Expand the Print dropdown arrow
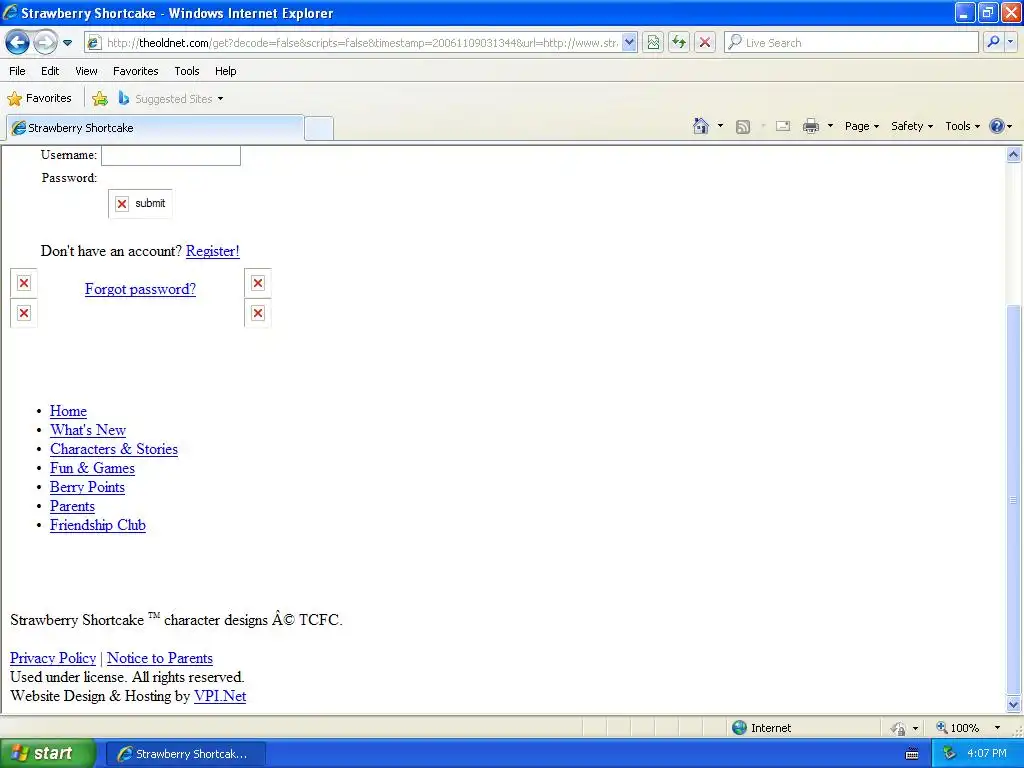The width and height of the screenshot is (1024, 768). pyautogui.click(x=830, y=126)
